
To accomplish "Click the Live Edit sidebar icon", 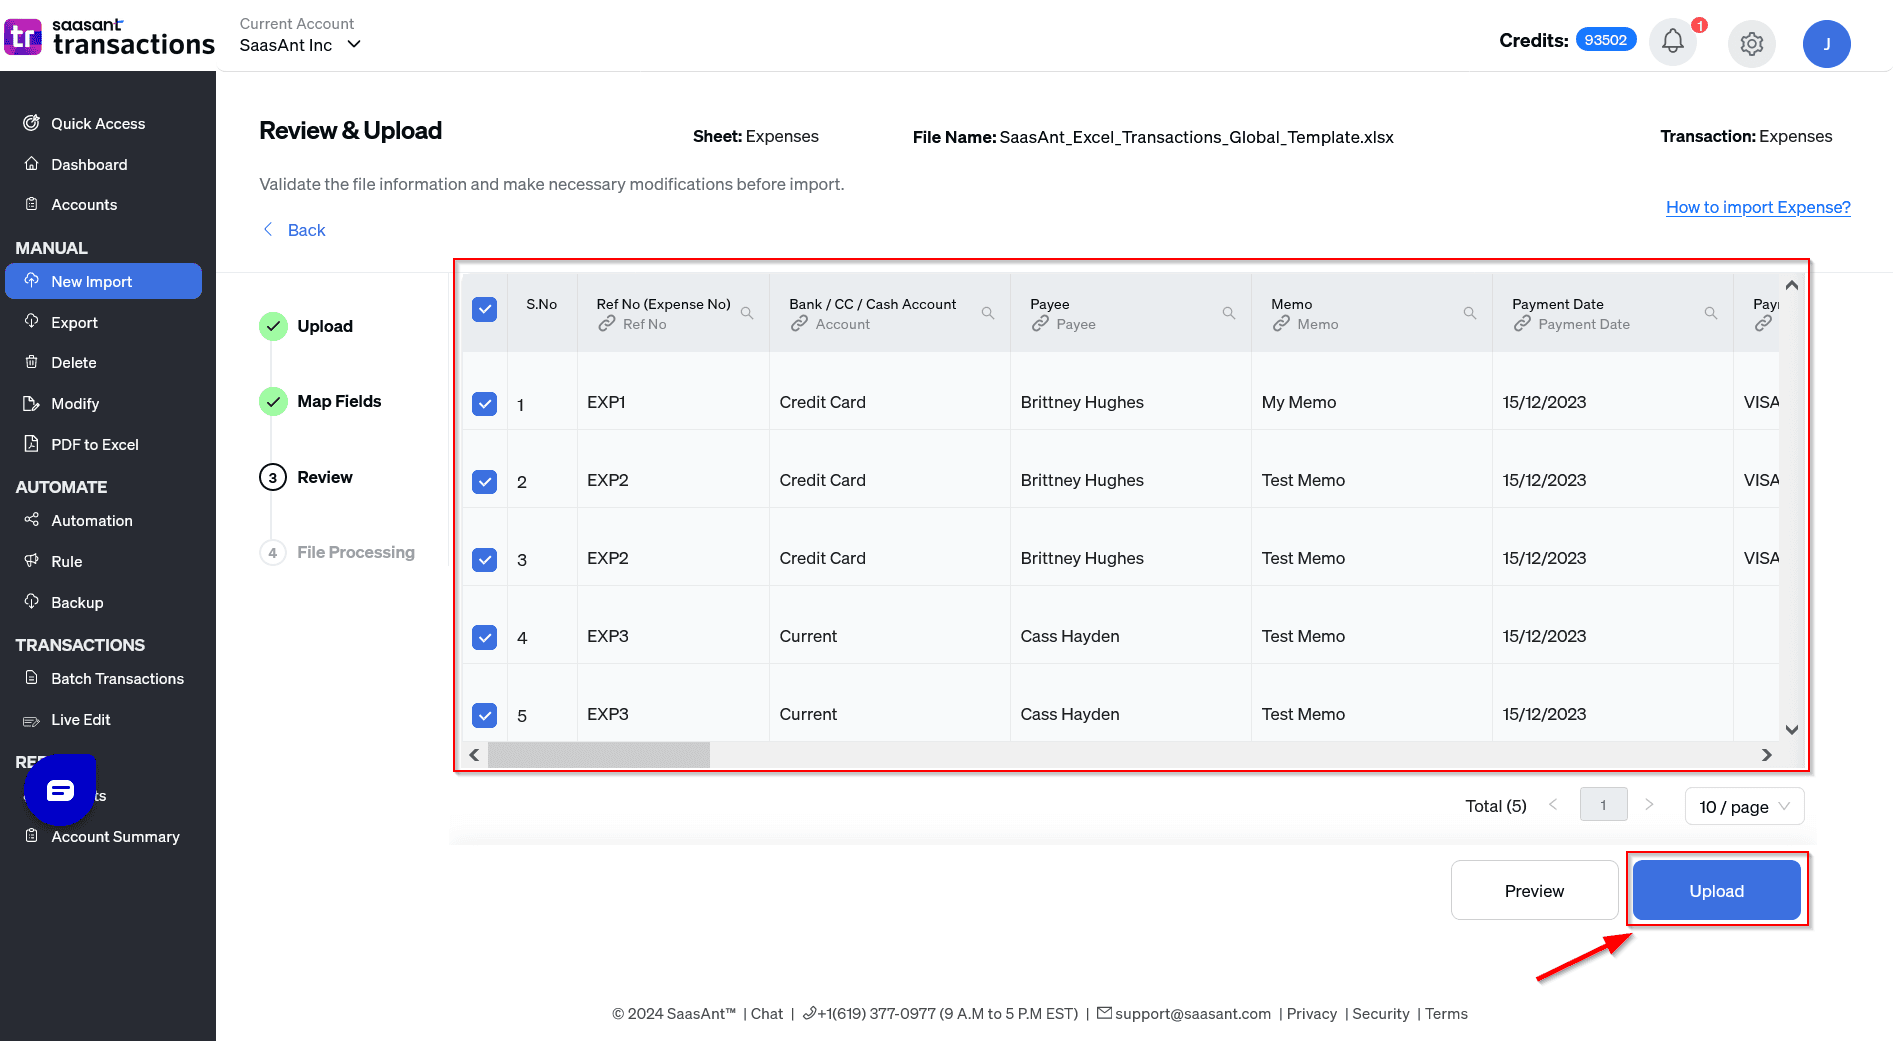I will click(x=32, y=720).
